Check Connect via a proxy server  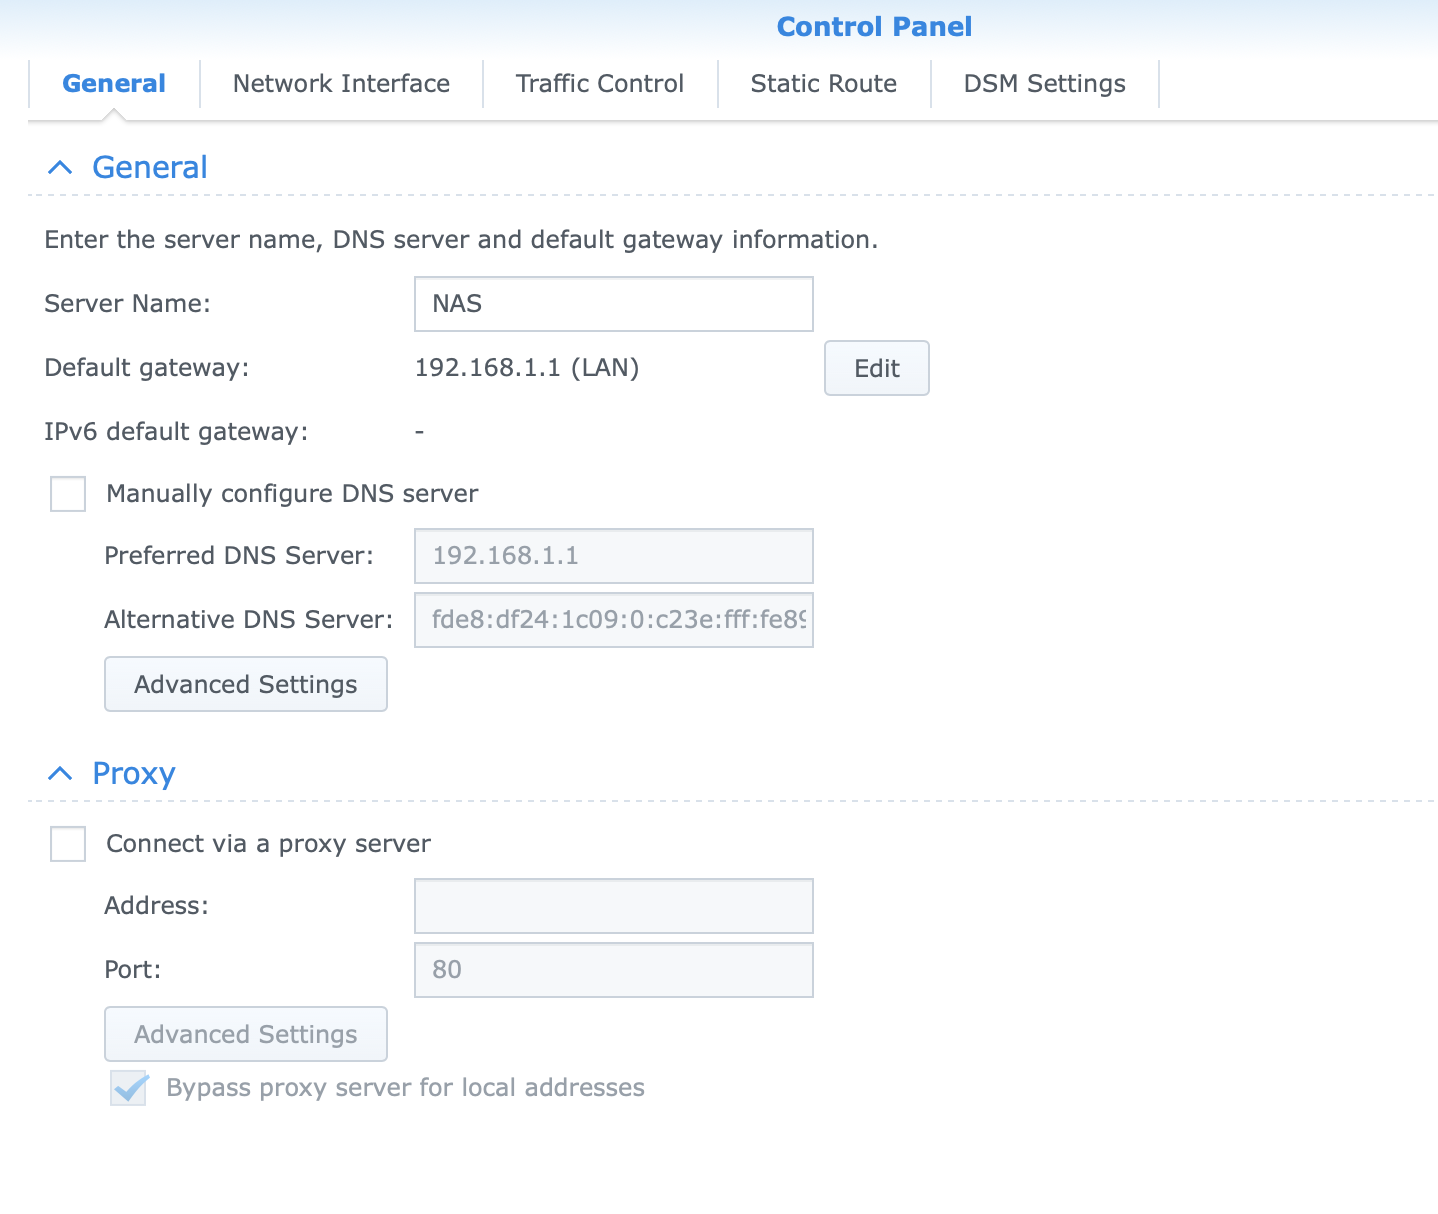[x=68, y=844]
